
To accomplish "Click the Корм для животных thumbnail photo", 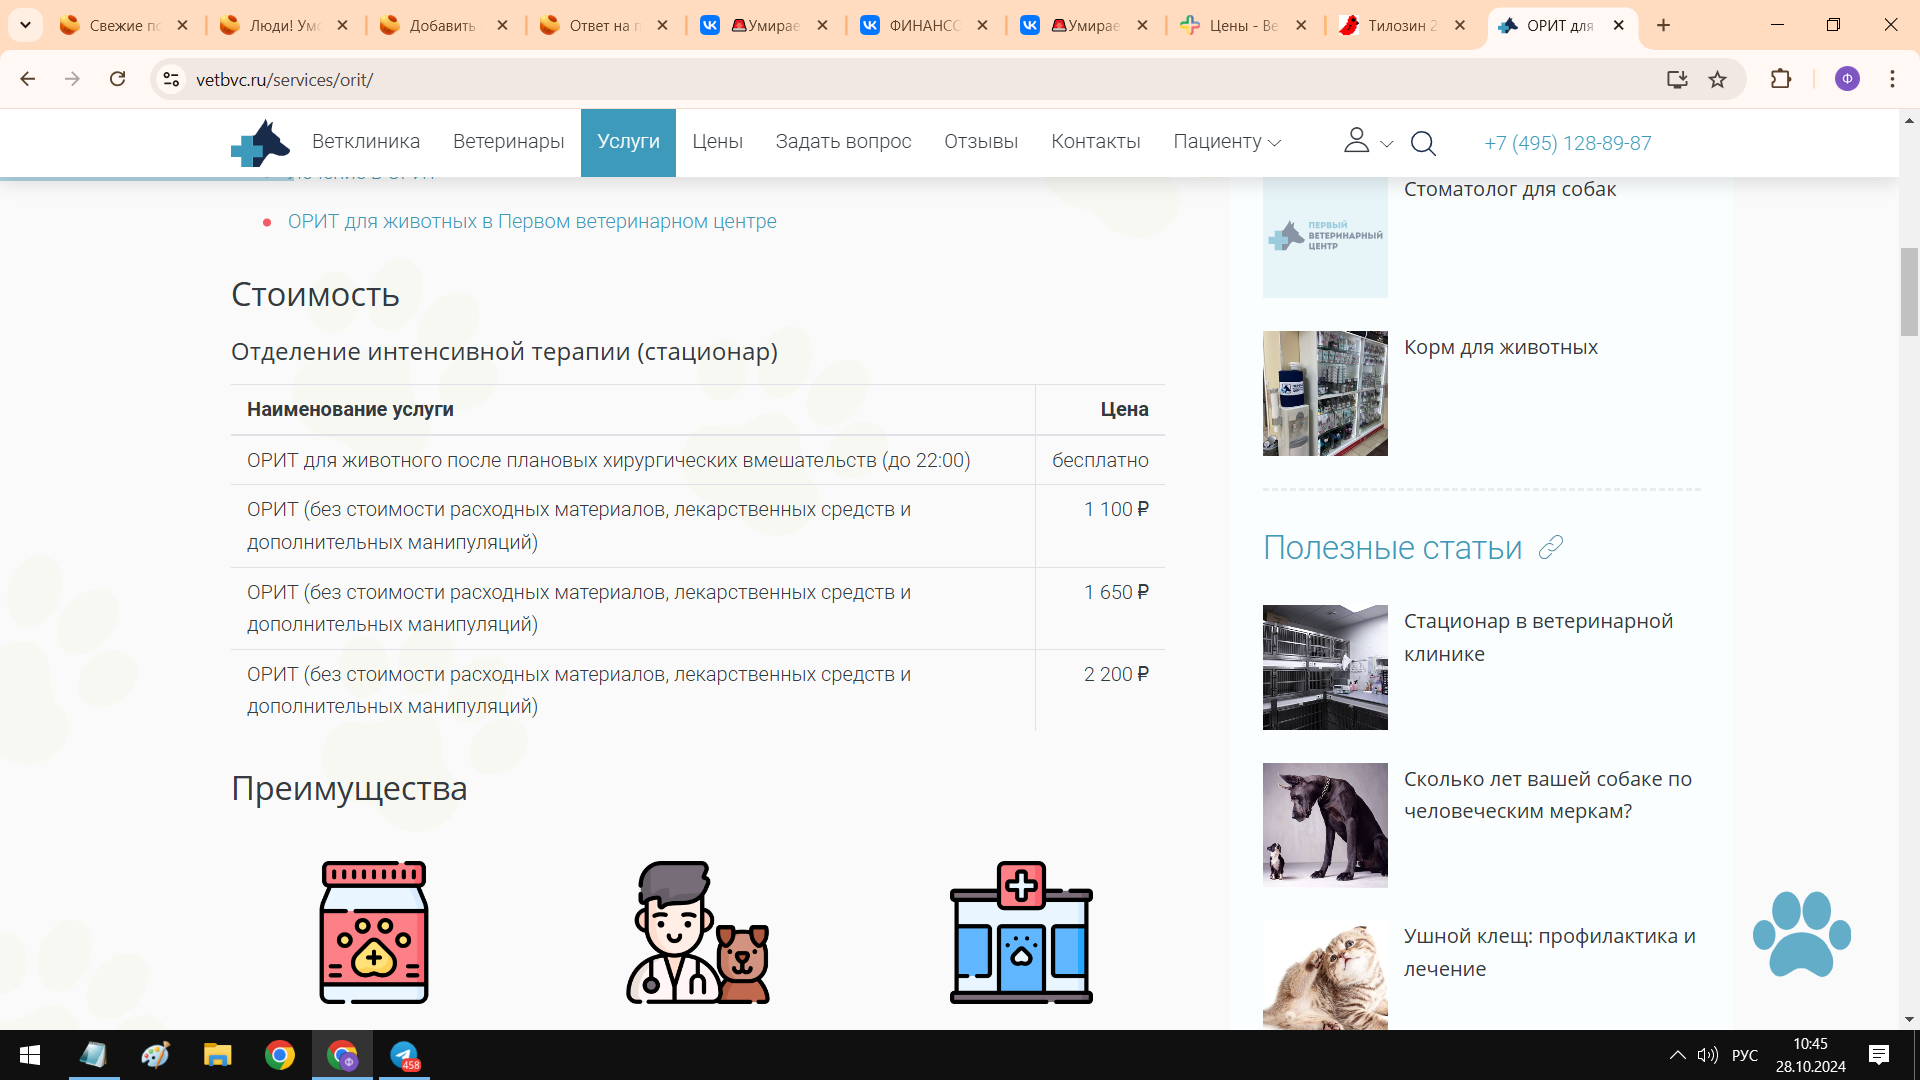I will click(1325, 393).
